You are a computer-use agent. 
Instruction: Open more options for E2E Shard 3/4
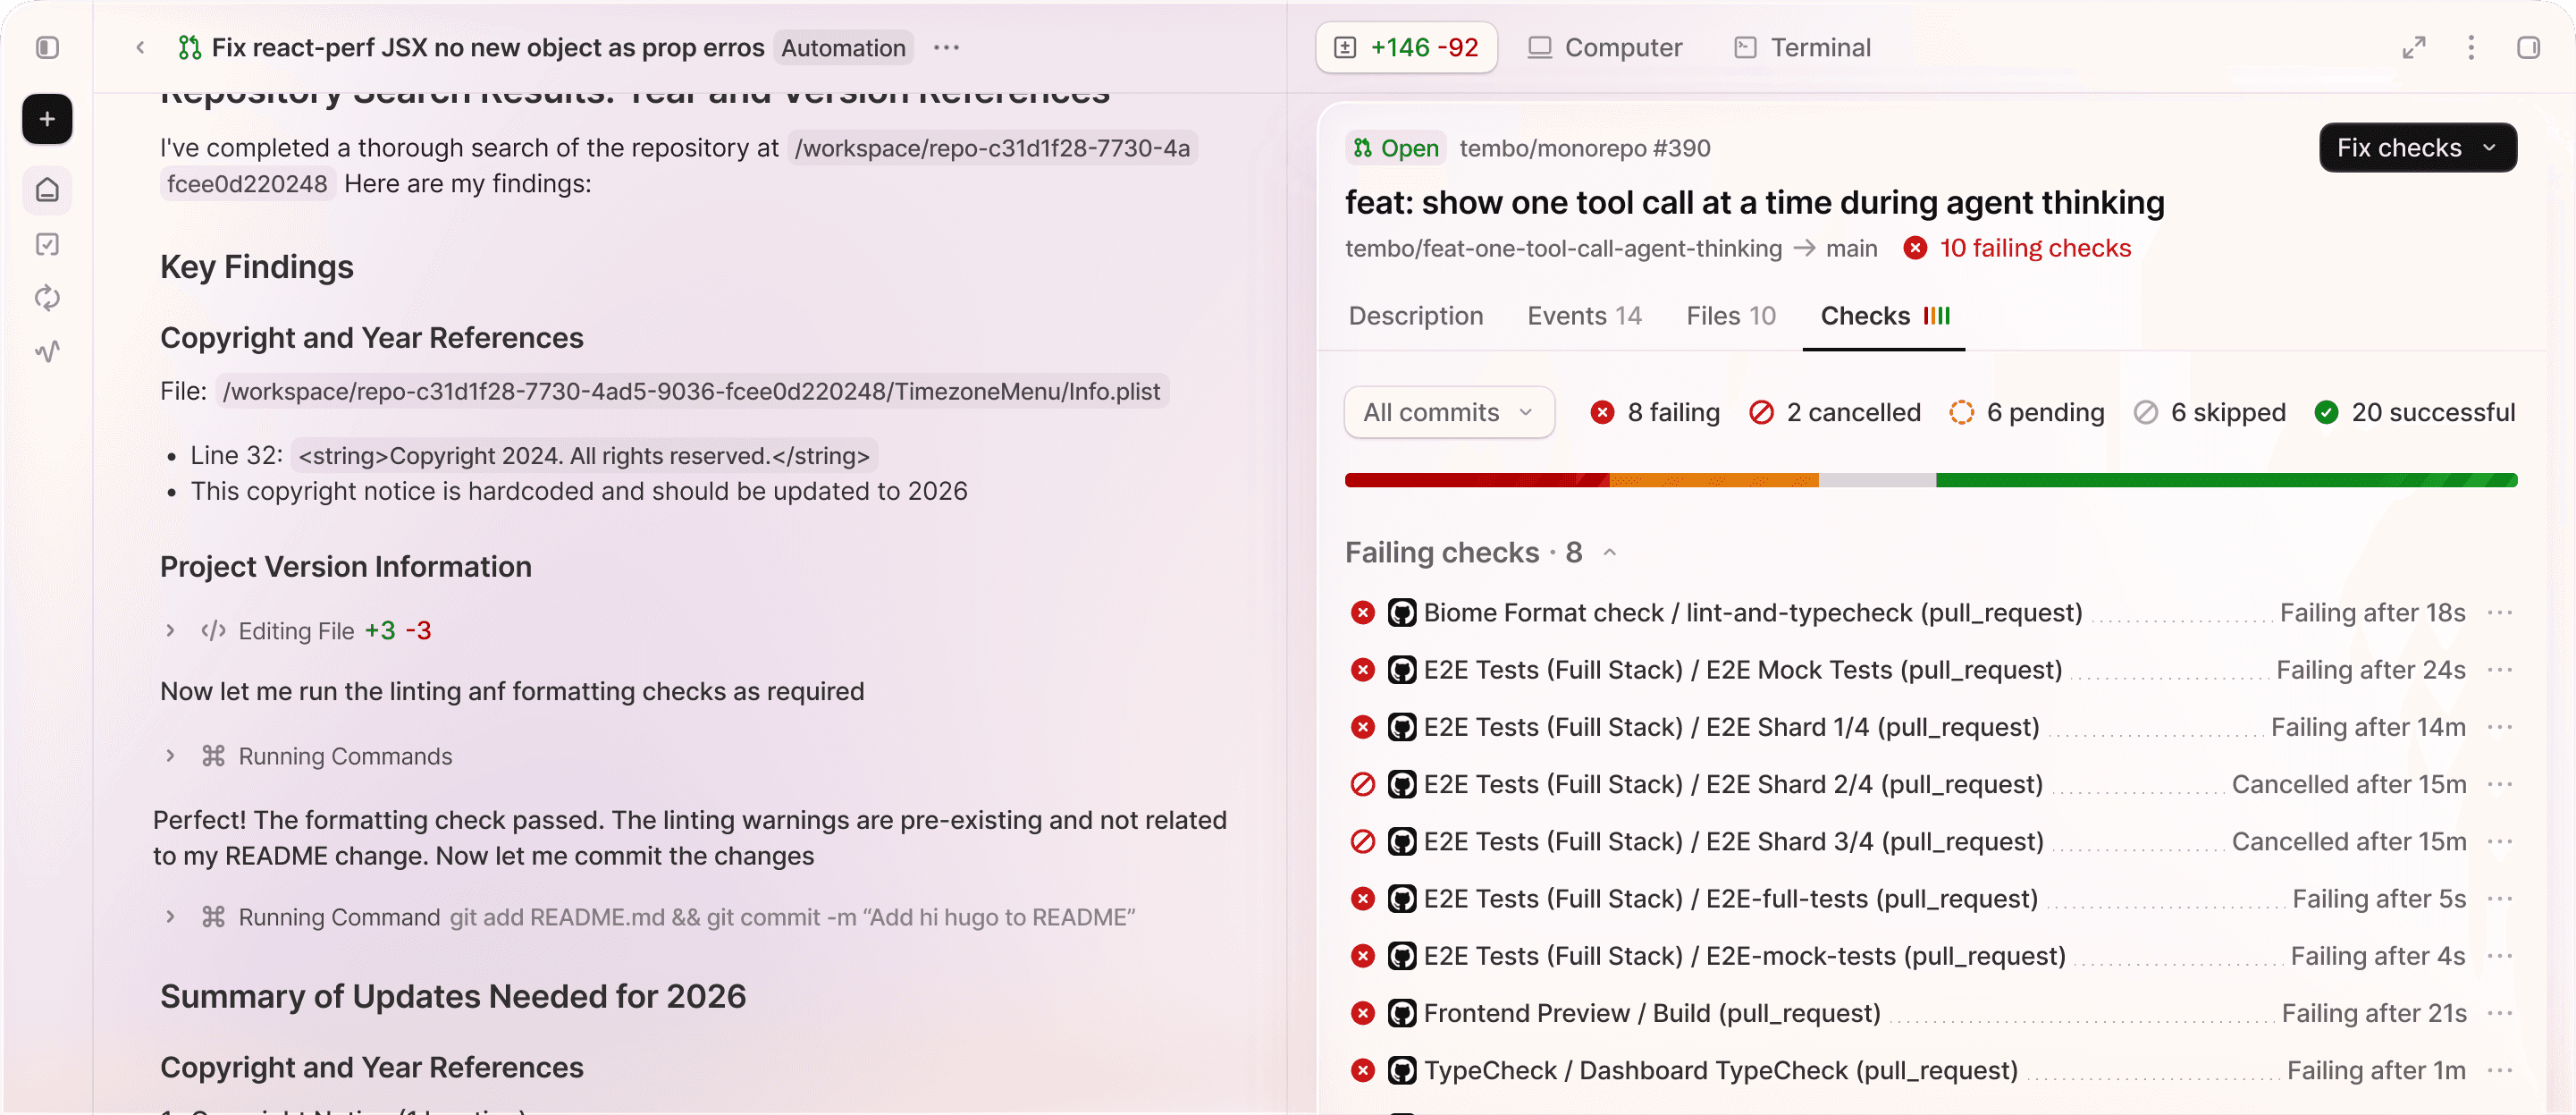click(2500, 842)
